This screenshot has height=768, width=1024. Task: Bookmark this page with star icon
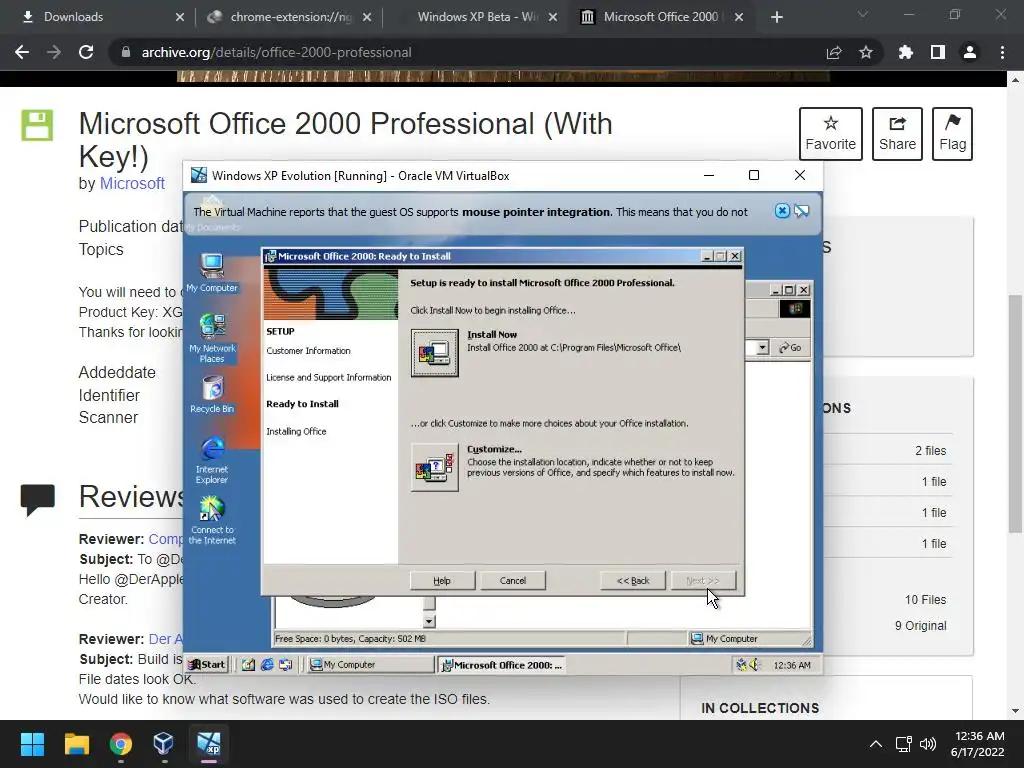[x=866, y=52]
